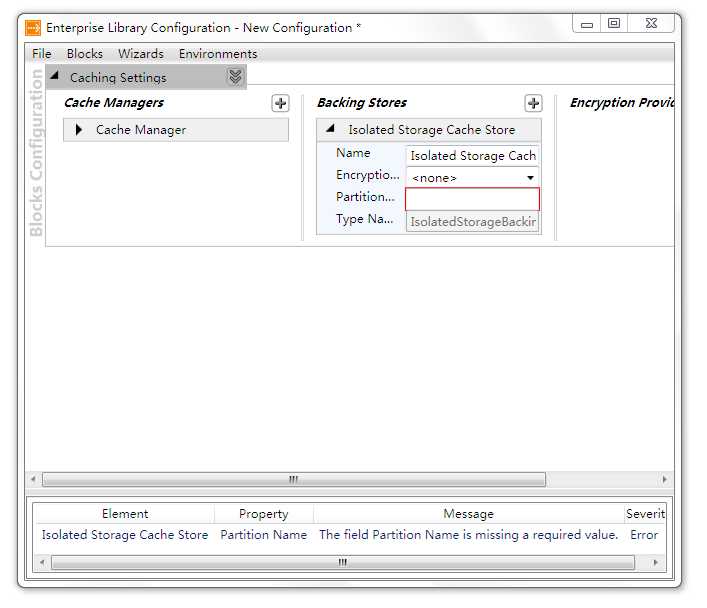Click the application icon in title bar

(x=33, y=28)
